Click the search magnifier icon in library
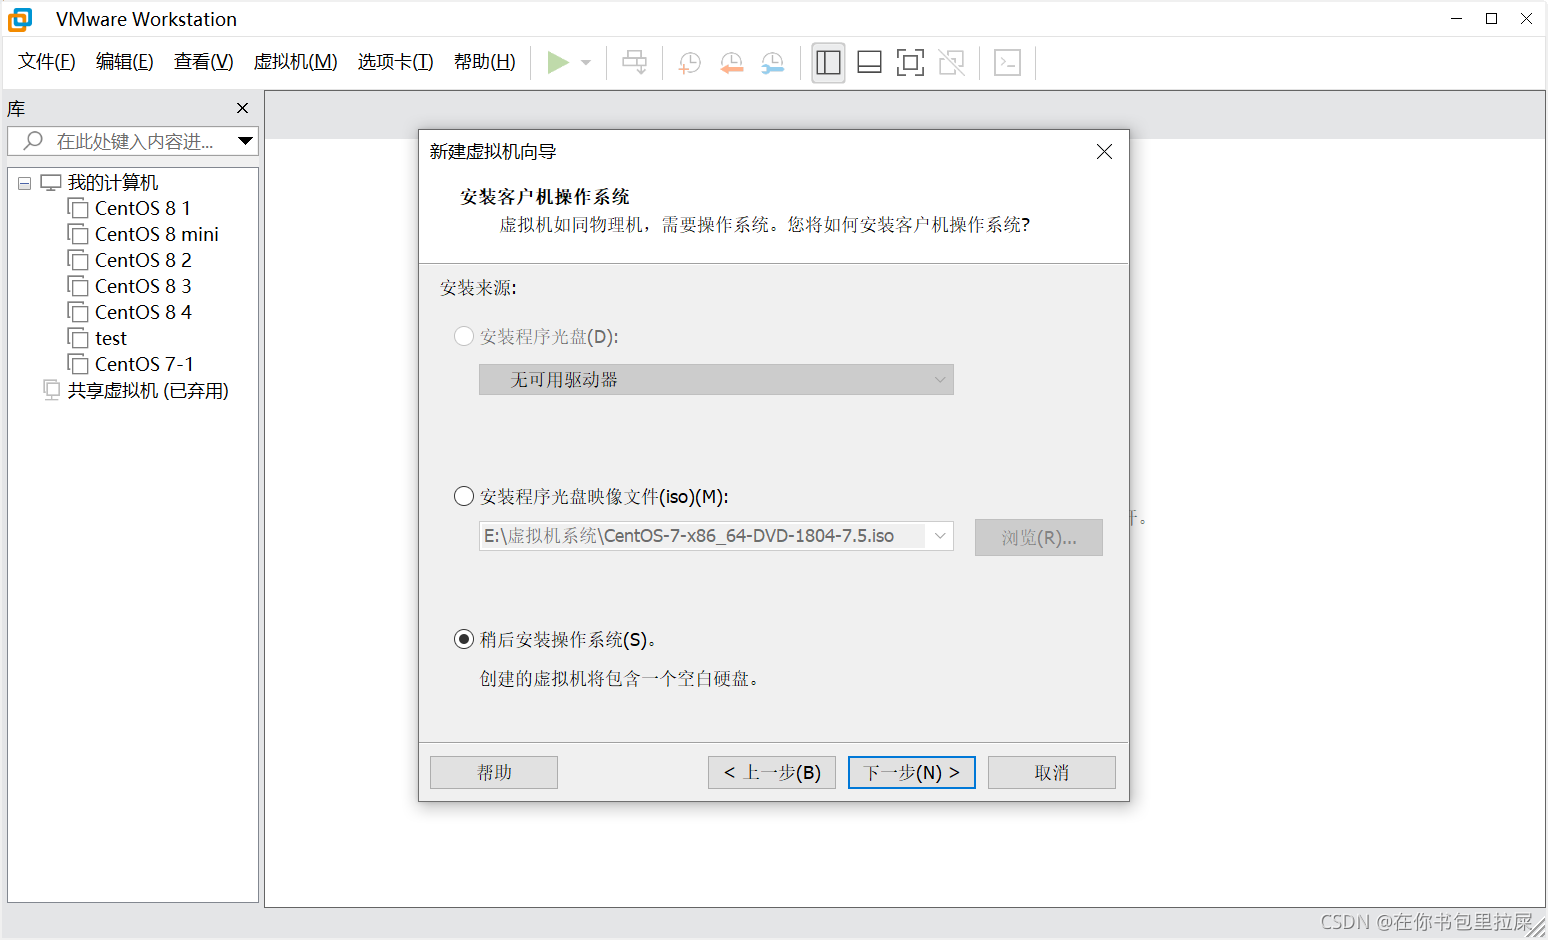The height and width of the screenshot is (940, 1548). coord(33,141)
